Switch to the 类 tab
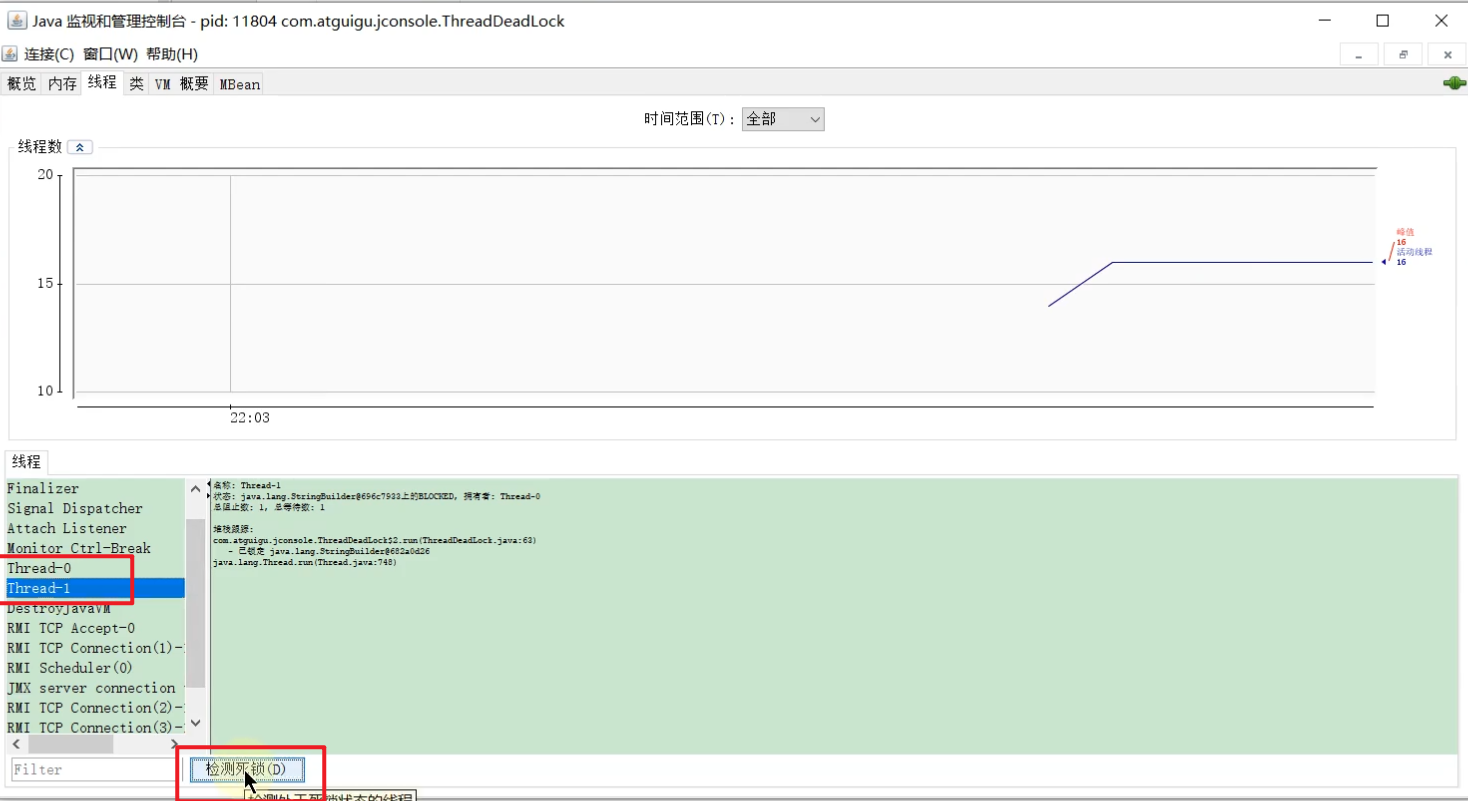This screenshot has height=801, width=1468. tap(136, 84)
